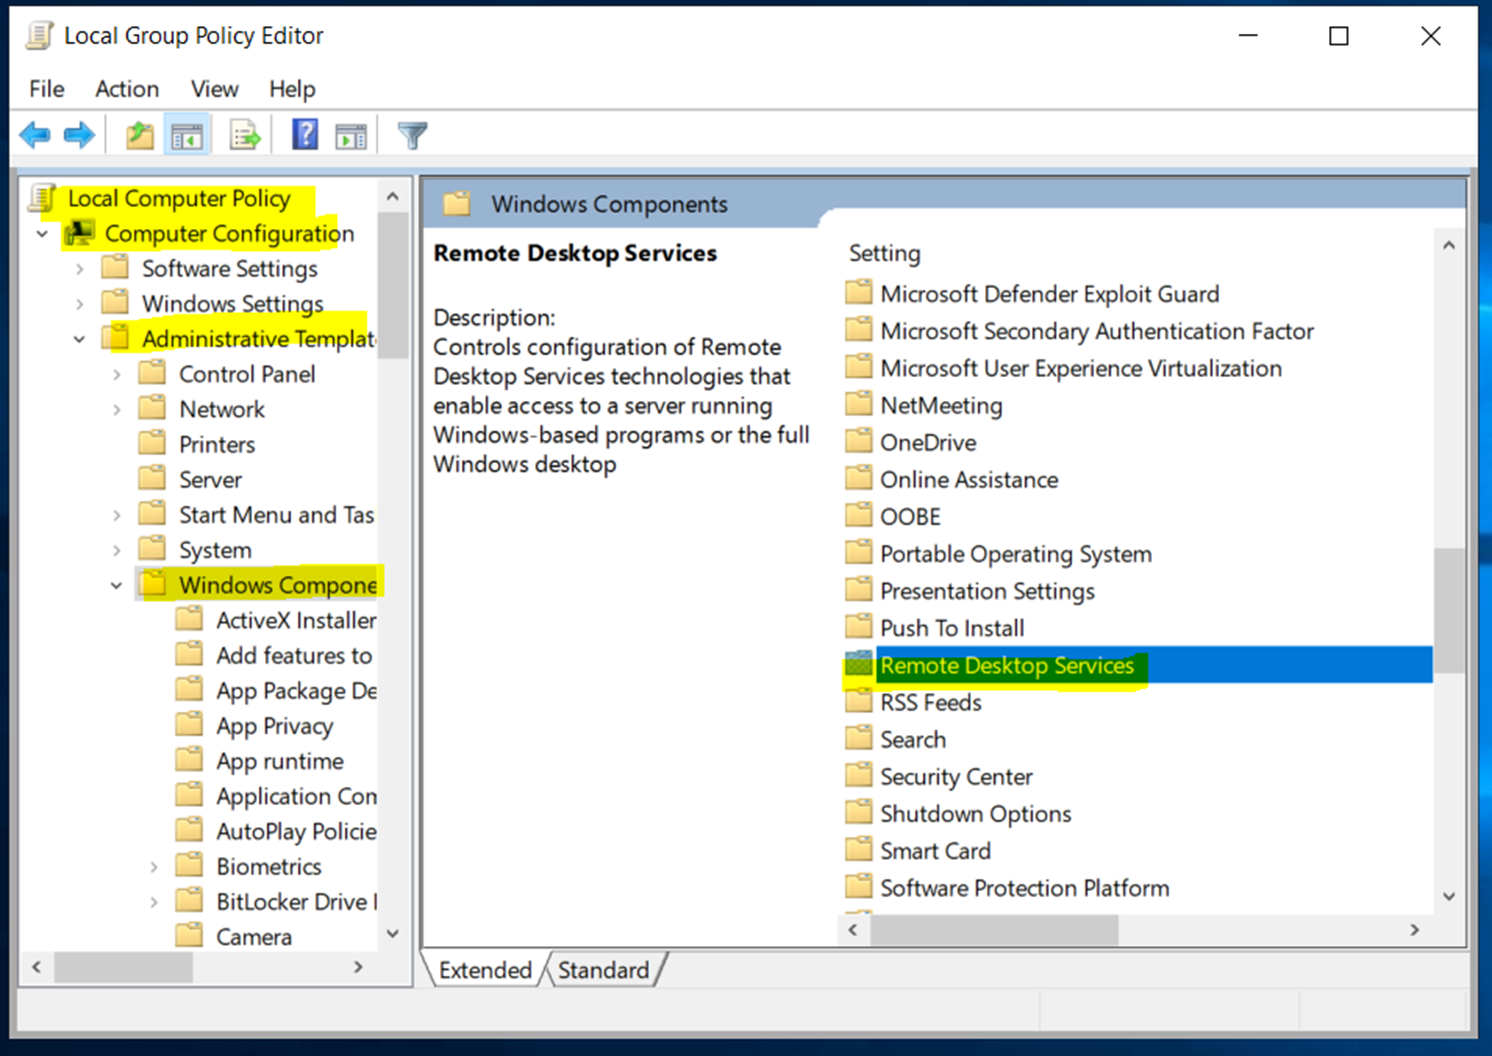Select Shutdown Options in the list
1492x1056 pixels.
[x=975, y=813]
